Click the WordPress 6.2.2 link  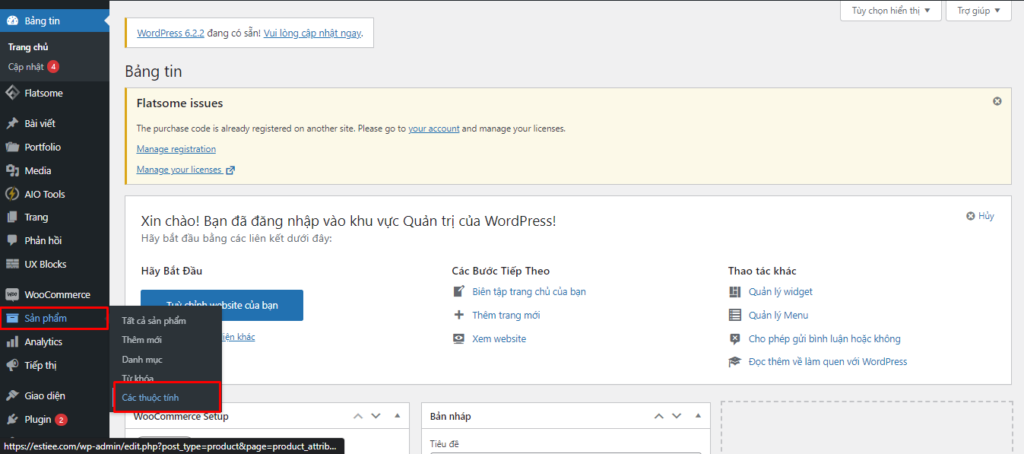point(170,33)
